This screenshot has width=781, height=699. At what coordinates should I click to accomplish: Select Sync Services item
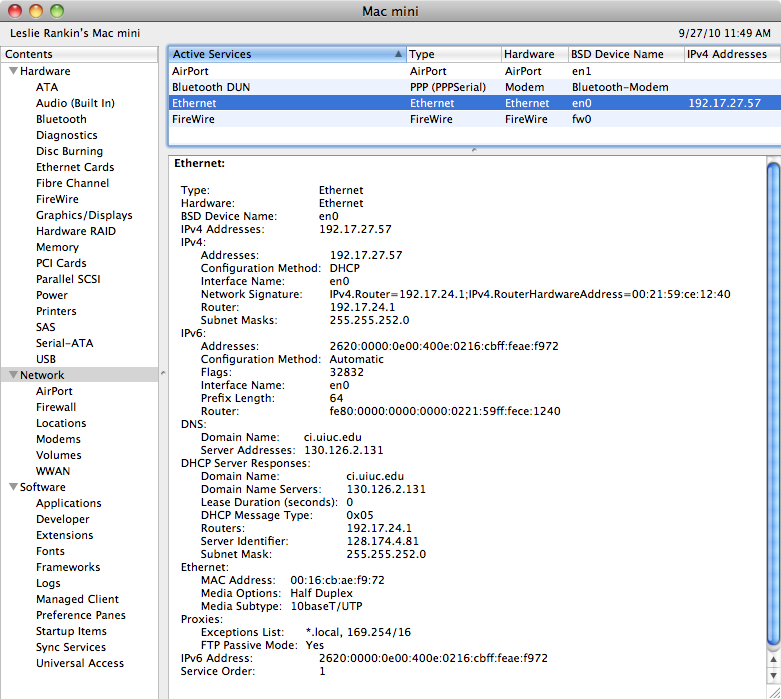point(71,647)
